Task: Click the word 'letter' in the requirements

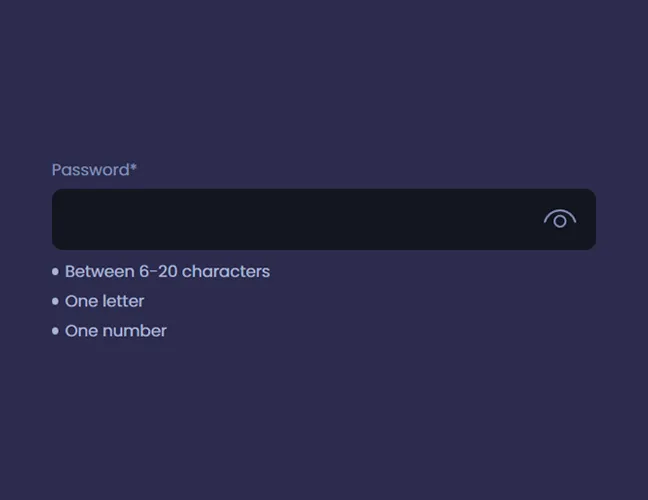Action: point(122,301)
